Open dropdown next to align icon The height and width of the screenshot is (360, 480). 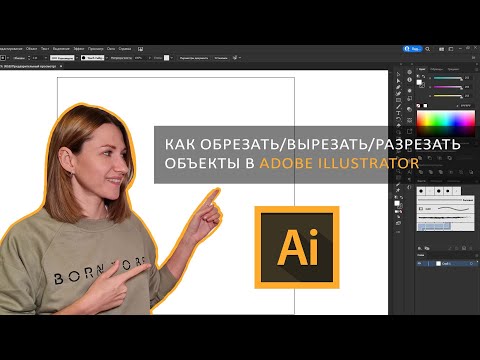(x=240, y=58)
